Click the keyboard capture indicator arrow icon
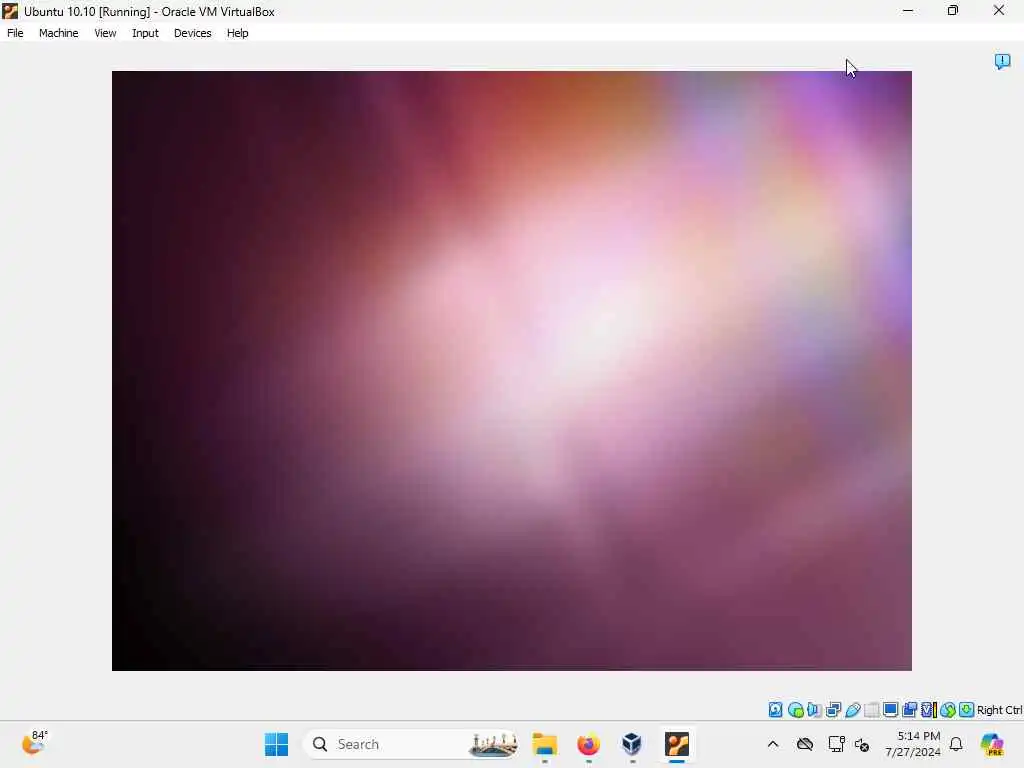Image resolution: width=1024 pixels, height=768 pixels. [967, 710]
